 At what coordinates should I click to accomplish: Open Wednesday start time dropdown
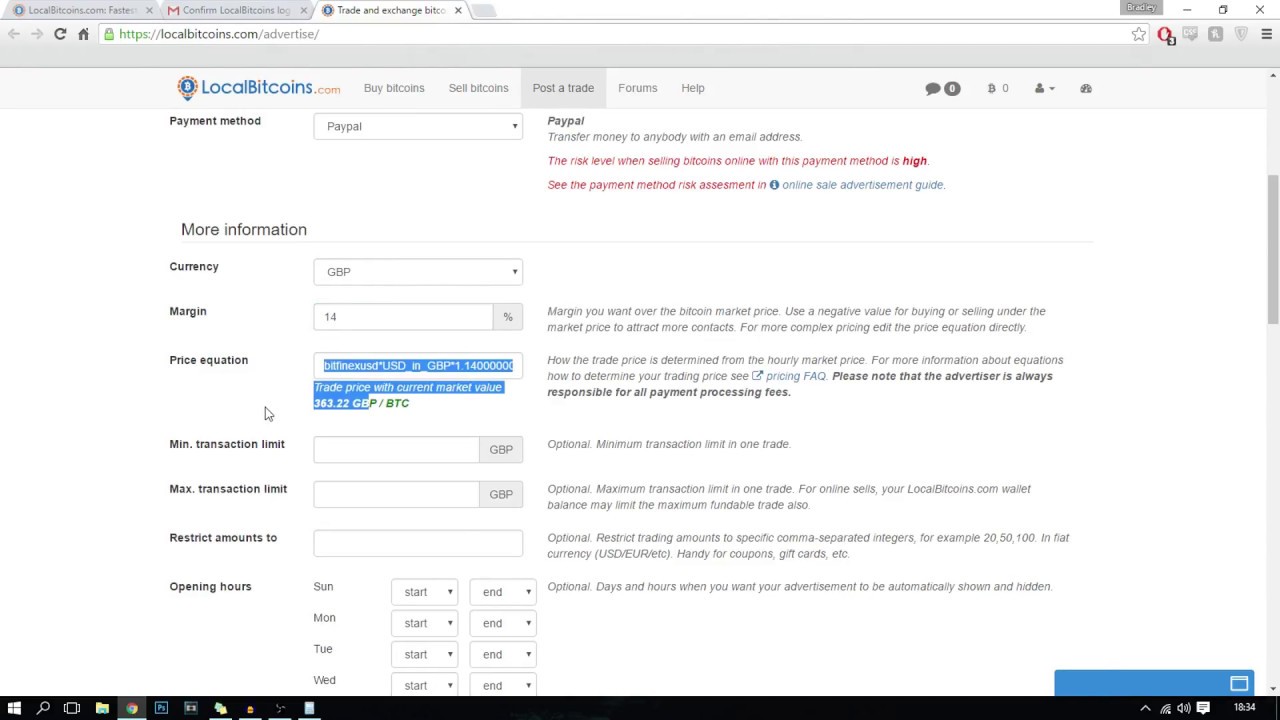click(x=425, y=685)
